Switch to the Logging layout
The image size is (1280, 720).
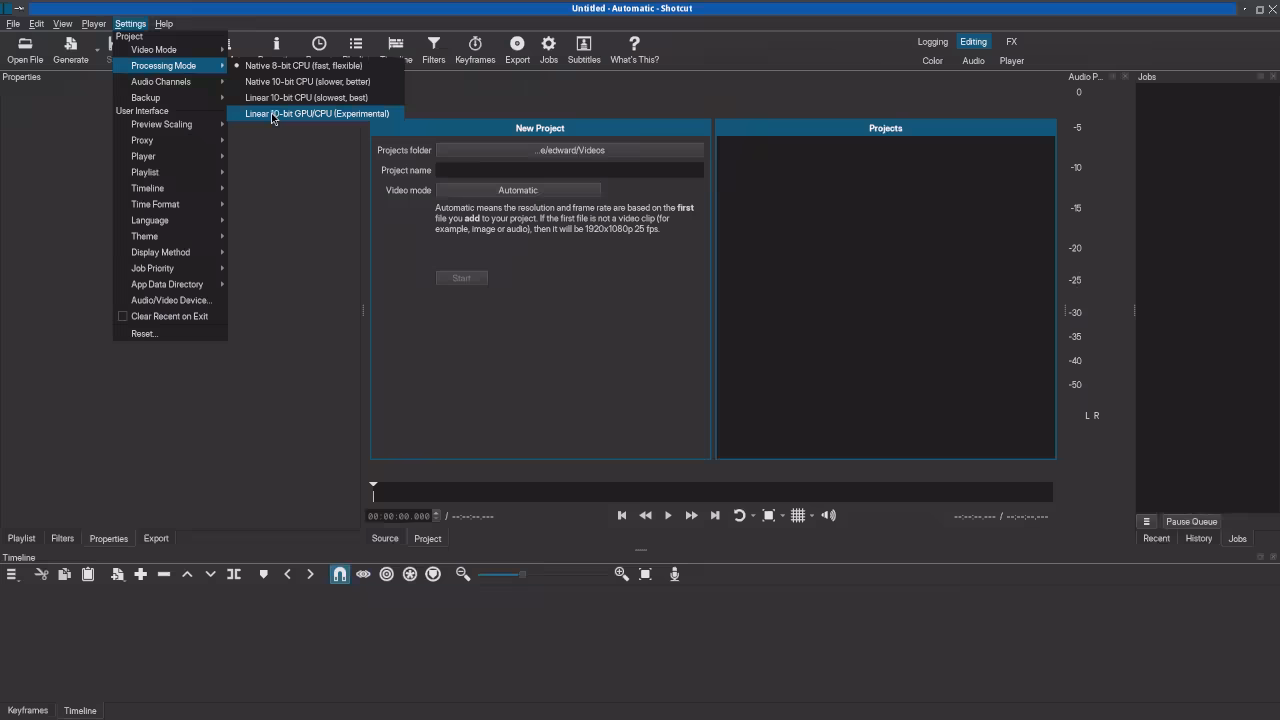tap(932, 42)
